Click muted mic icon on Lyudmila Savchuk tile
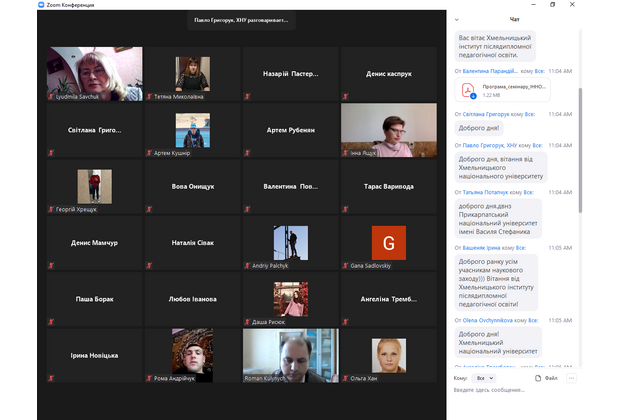 coord(51,97)
